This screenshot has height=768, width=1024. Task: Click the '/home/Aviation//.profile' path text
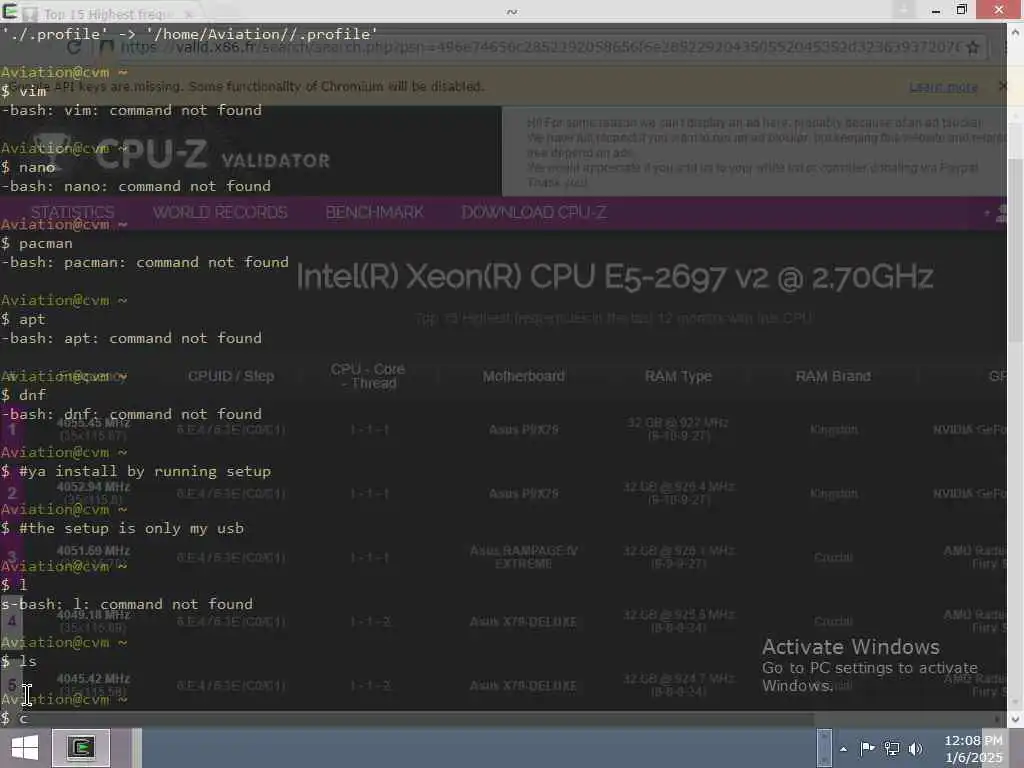[x=261, y=34]
